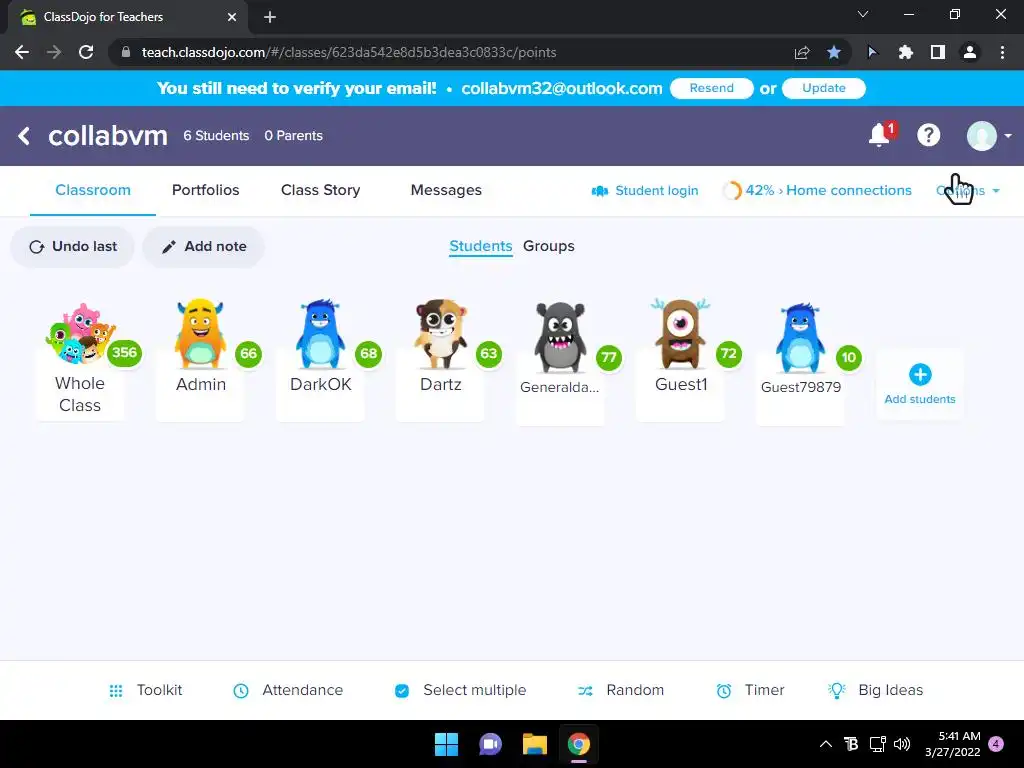Click Undo last button
This screenshot has width=1024, height=768.
pyautogui.click(x=72, y=247)
